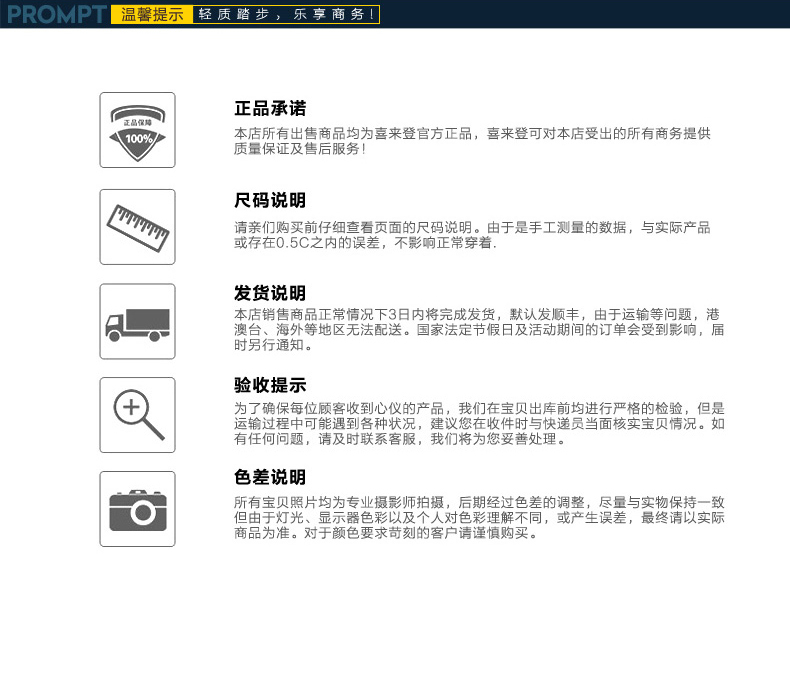The image size is (790, 682).
Task: Click the 验收提示 heading
Action: (270, 385)
